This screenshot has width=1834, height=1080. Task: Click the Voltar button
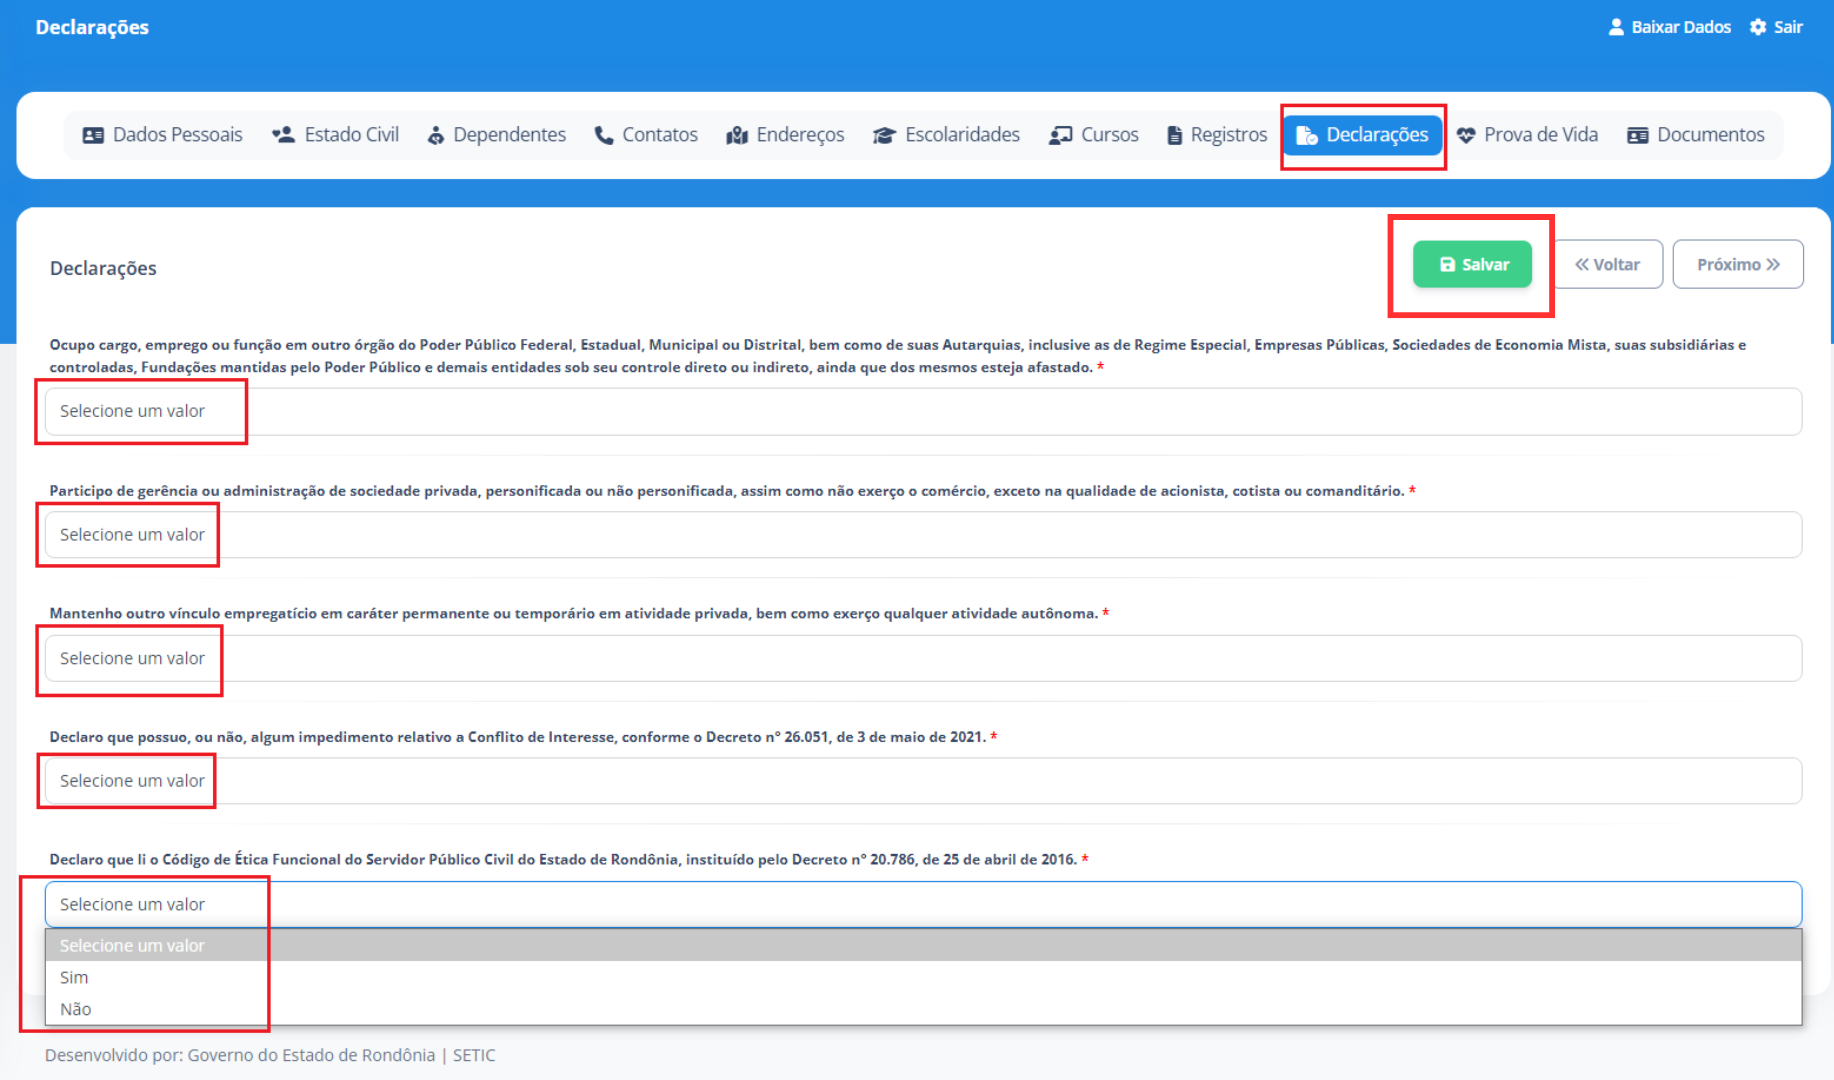1607,264
